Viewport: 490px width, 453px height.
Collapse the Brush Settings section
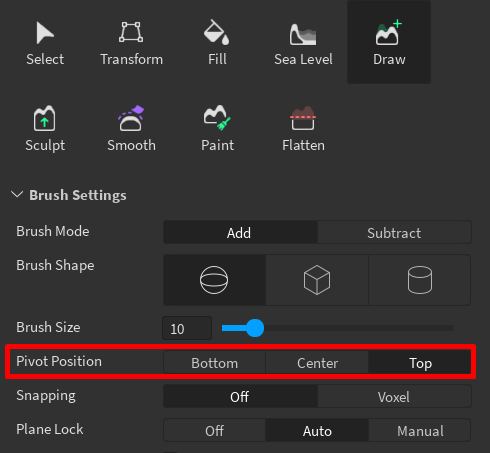(x=17, y=194)
